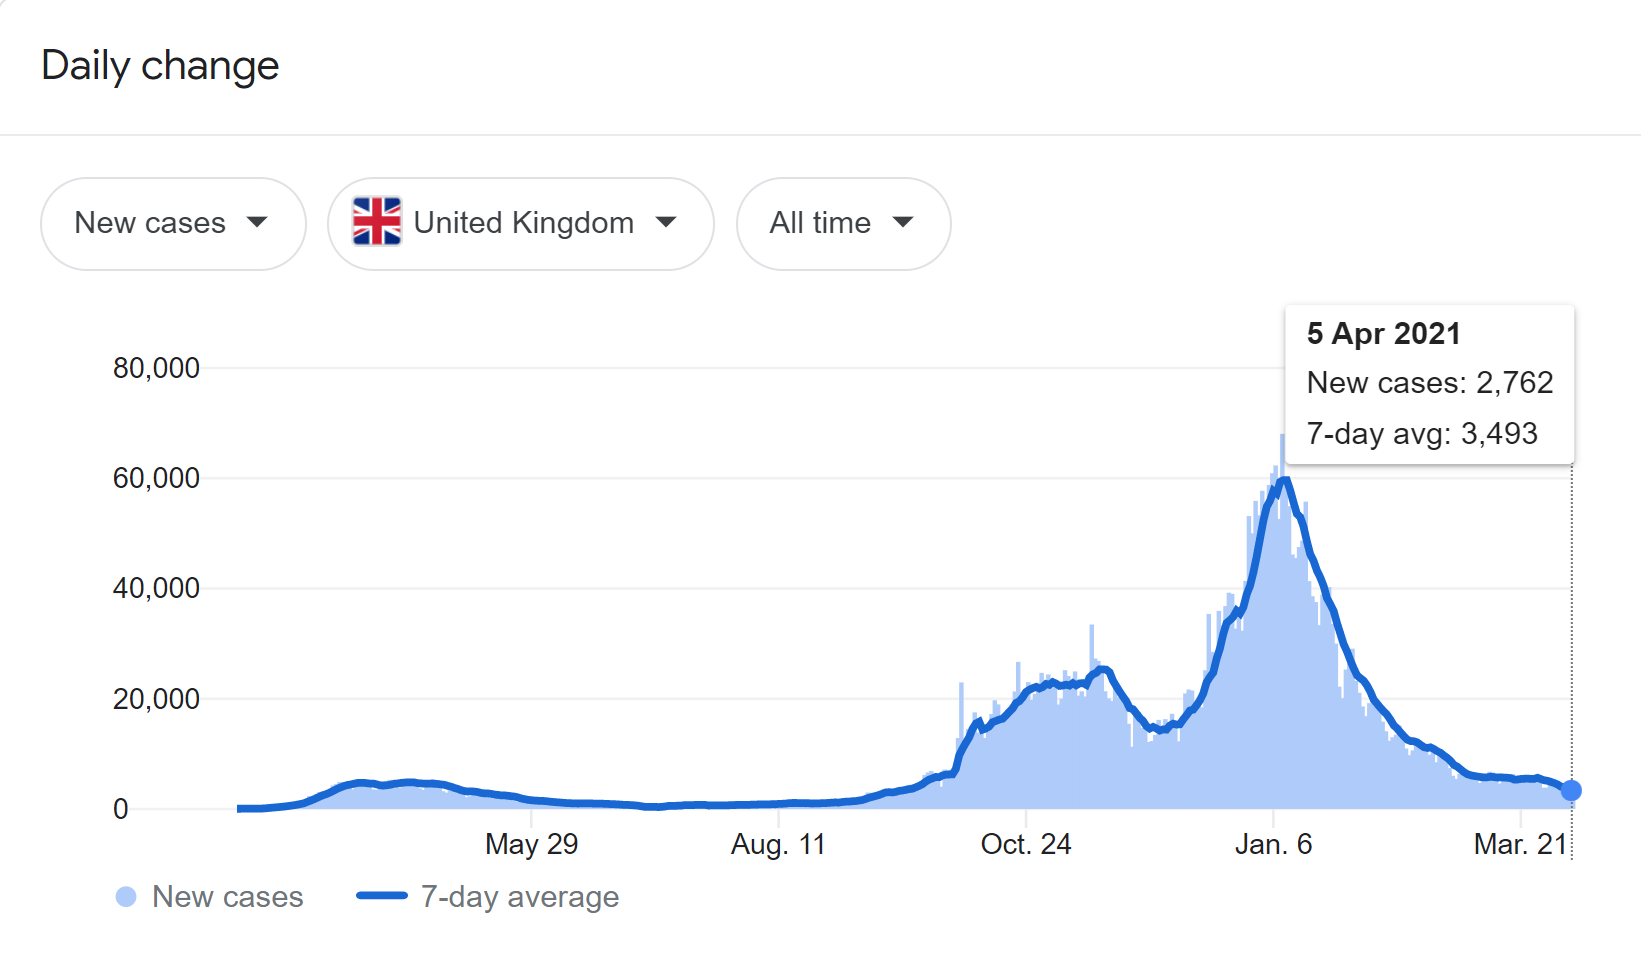Select the '7-day average' legend label
This screenshot has height=953, width=1641.
pos(519,897)
